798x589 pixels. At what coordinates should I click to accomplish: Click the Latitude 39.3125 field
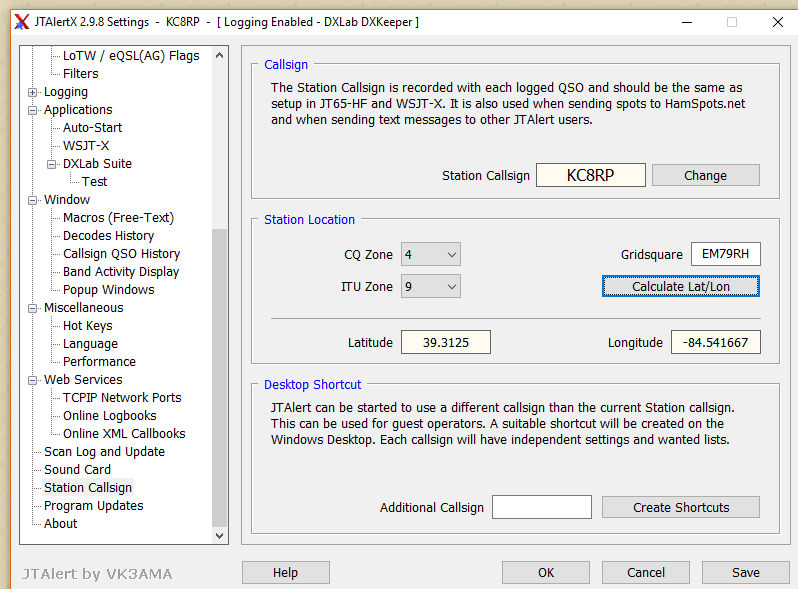click(x=446, y=342)
